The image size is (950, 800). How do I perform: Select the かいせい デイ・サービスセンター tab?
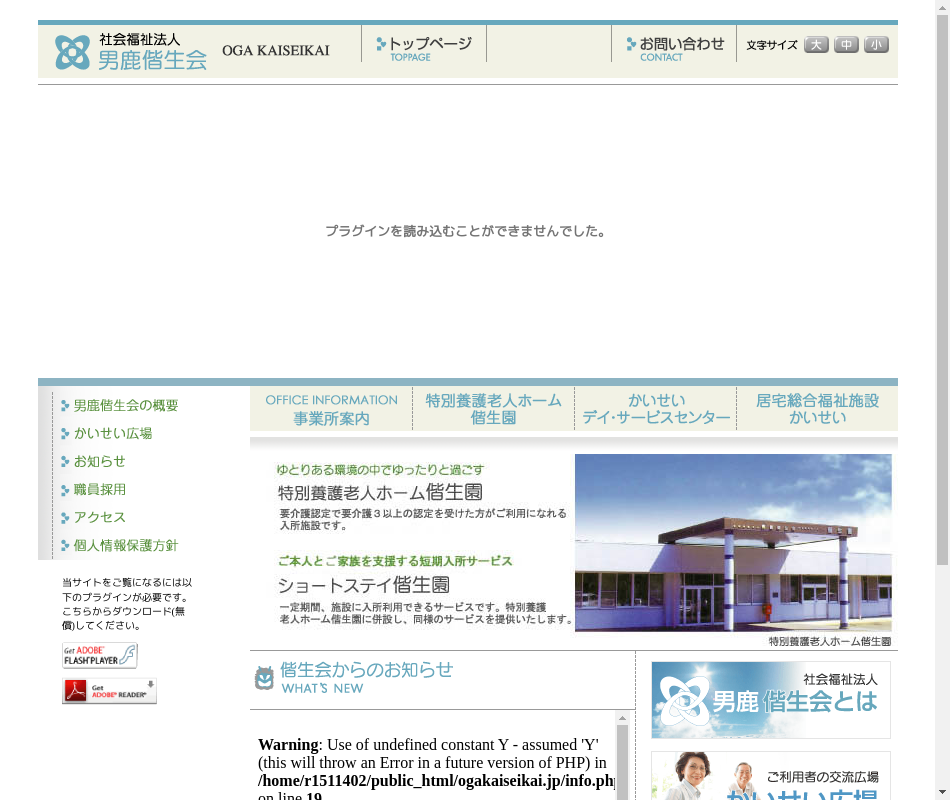(656, 409)
